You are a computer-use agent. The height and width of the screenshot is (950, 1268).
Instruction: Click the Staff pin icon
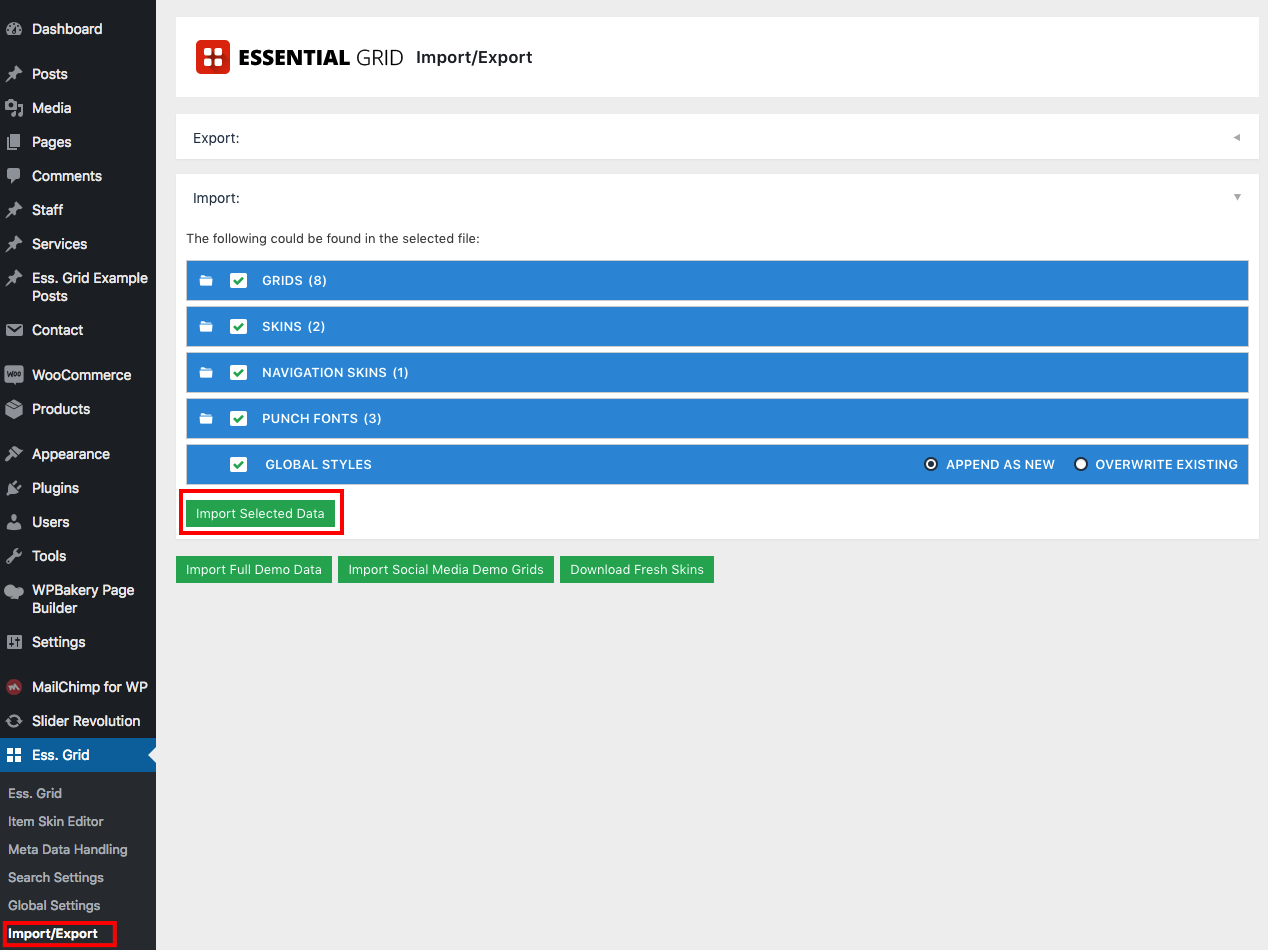[x=14, y=210]
